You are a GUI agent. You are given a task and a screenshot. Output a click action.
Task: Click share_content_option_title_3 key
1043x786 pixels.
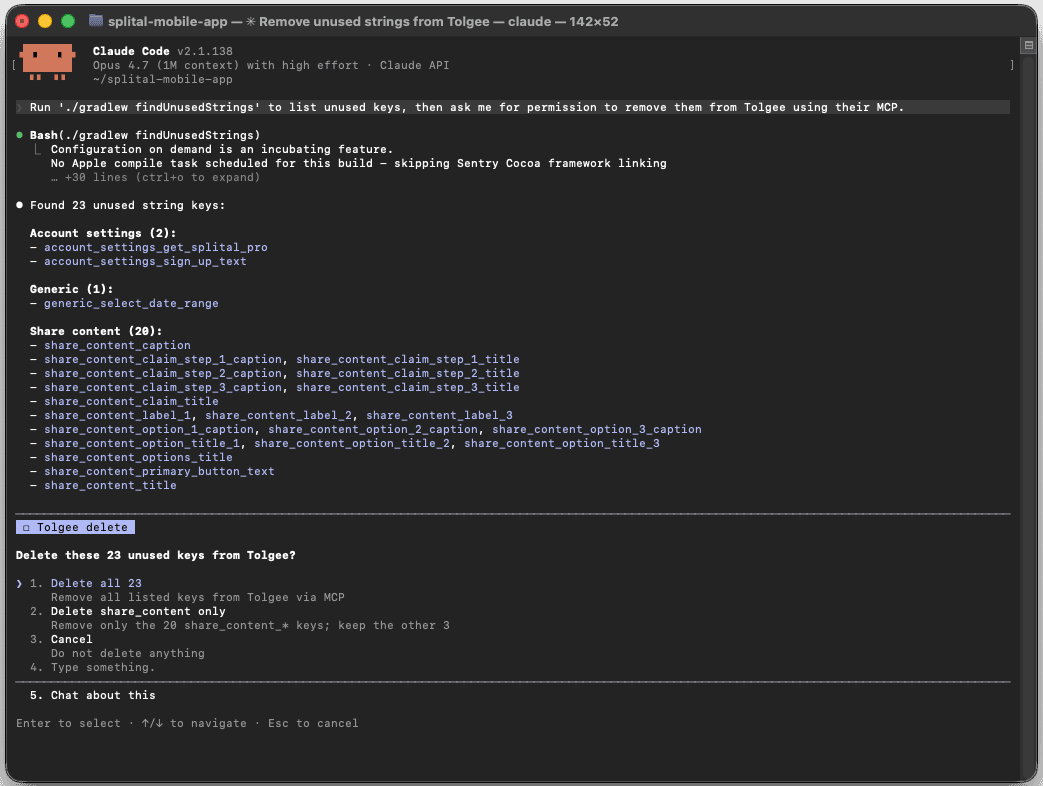click(x=562, y=443)
